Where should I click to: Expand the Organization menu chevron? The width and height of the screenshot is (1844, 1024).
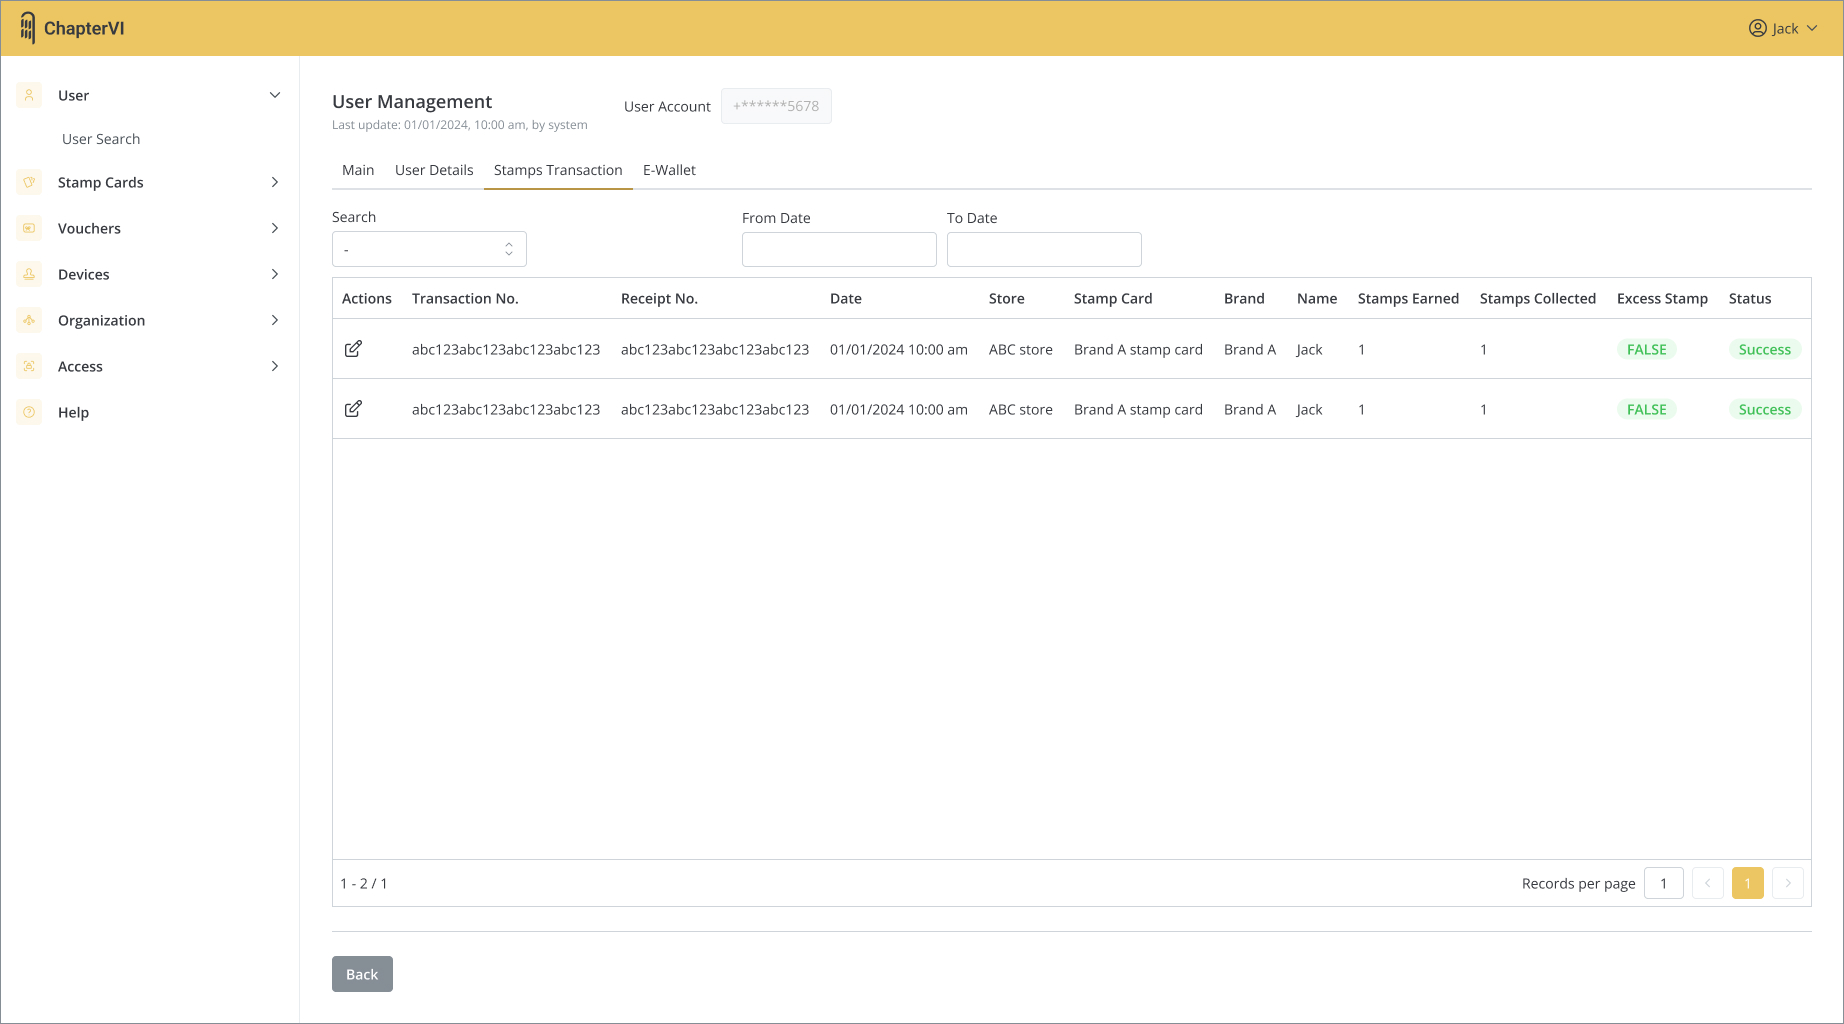point(275,320)
